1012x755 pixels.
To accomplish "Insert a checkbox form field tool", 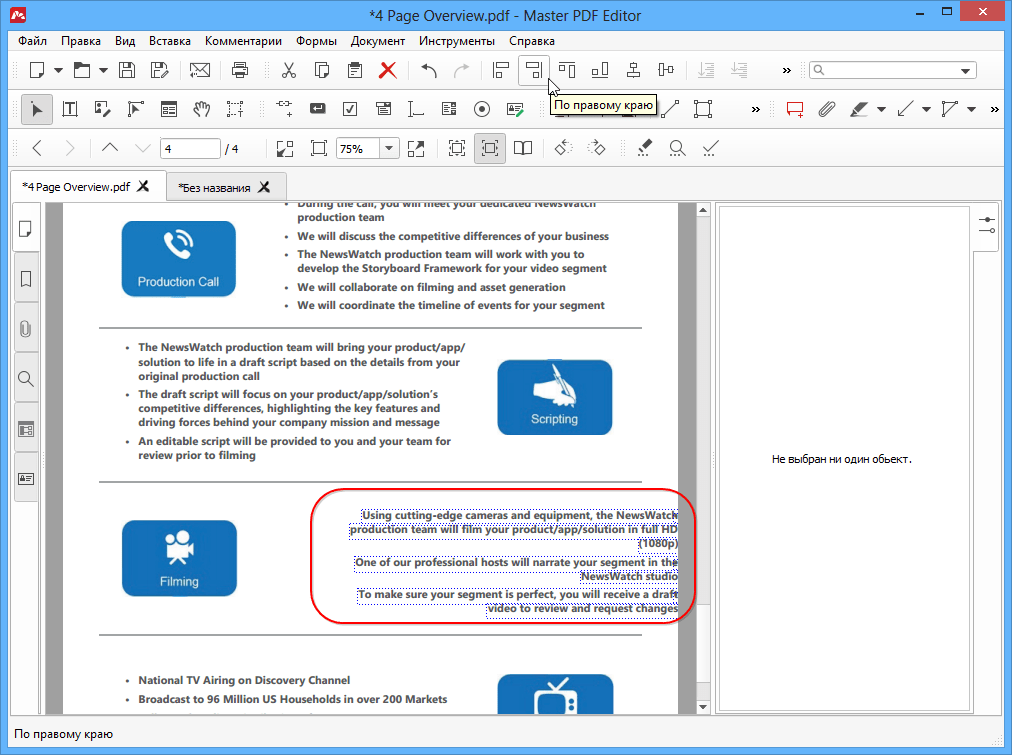I will click(x=350, y=109).
